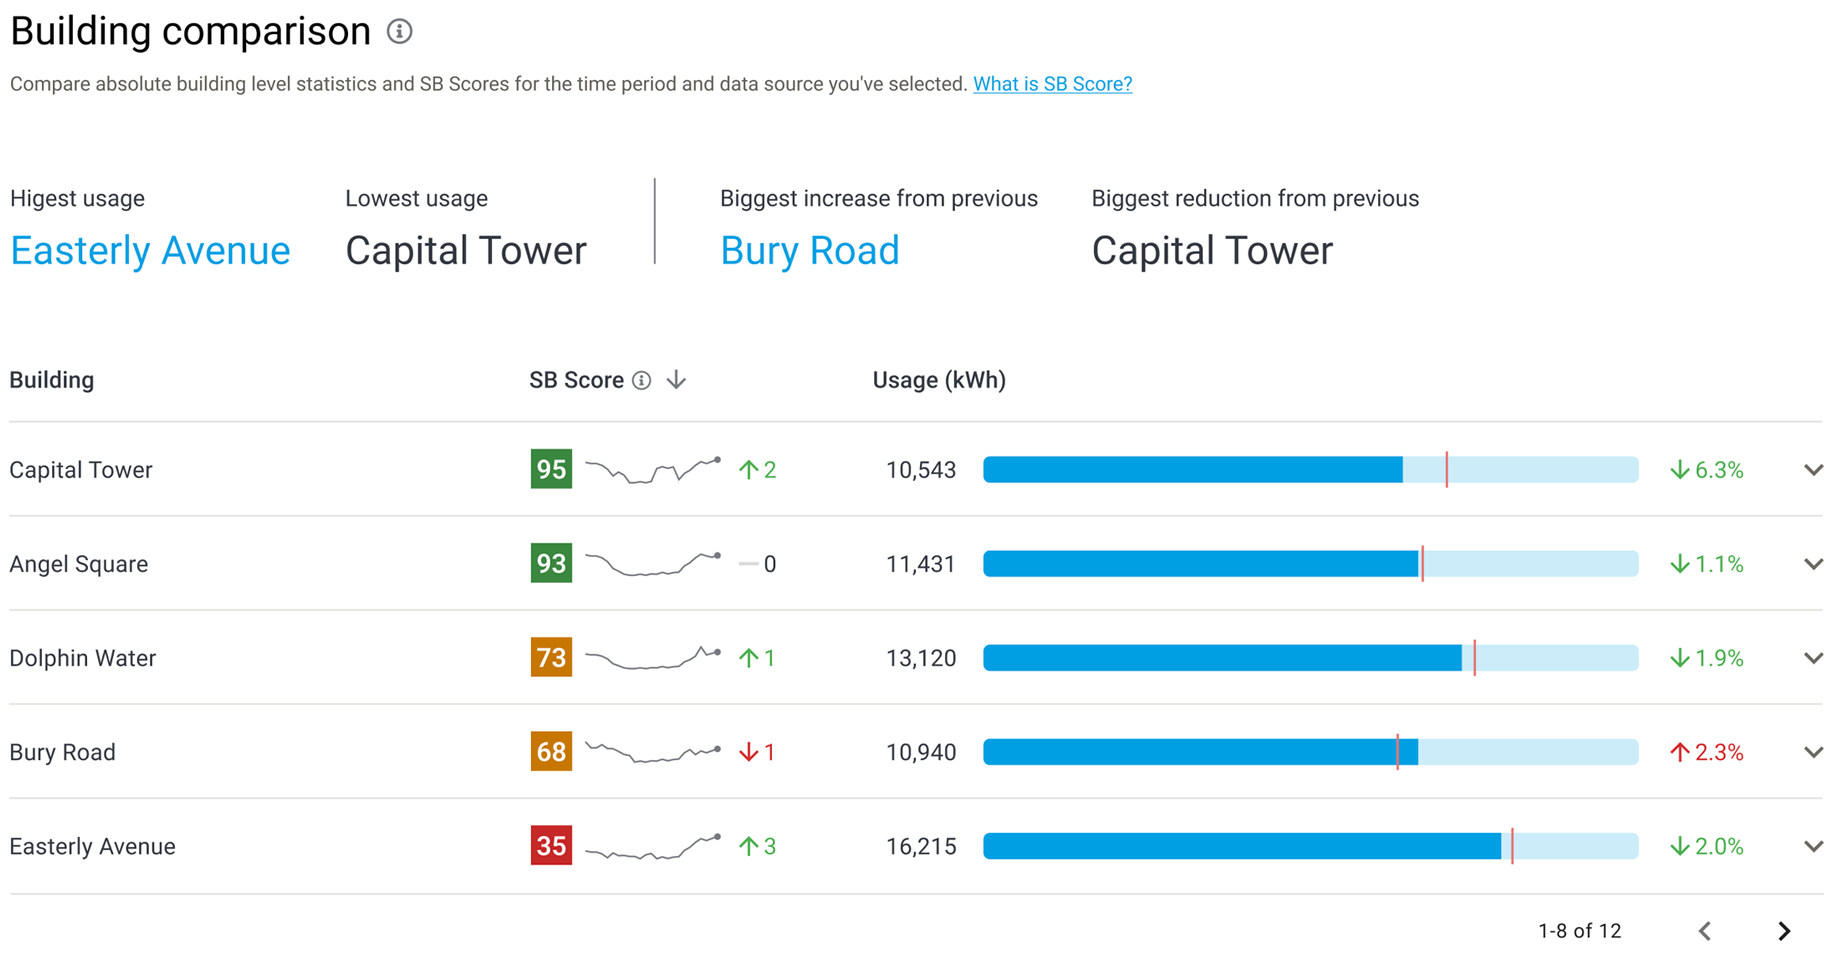Expand the Dolphin Water row
The width and height of the screenshot is (1834, 967).
[1813, 658]
